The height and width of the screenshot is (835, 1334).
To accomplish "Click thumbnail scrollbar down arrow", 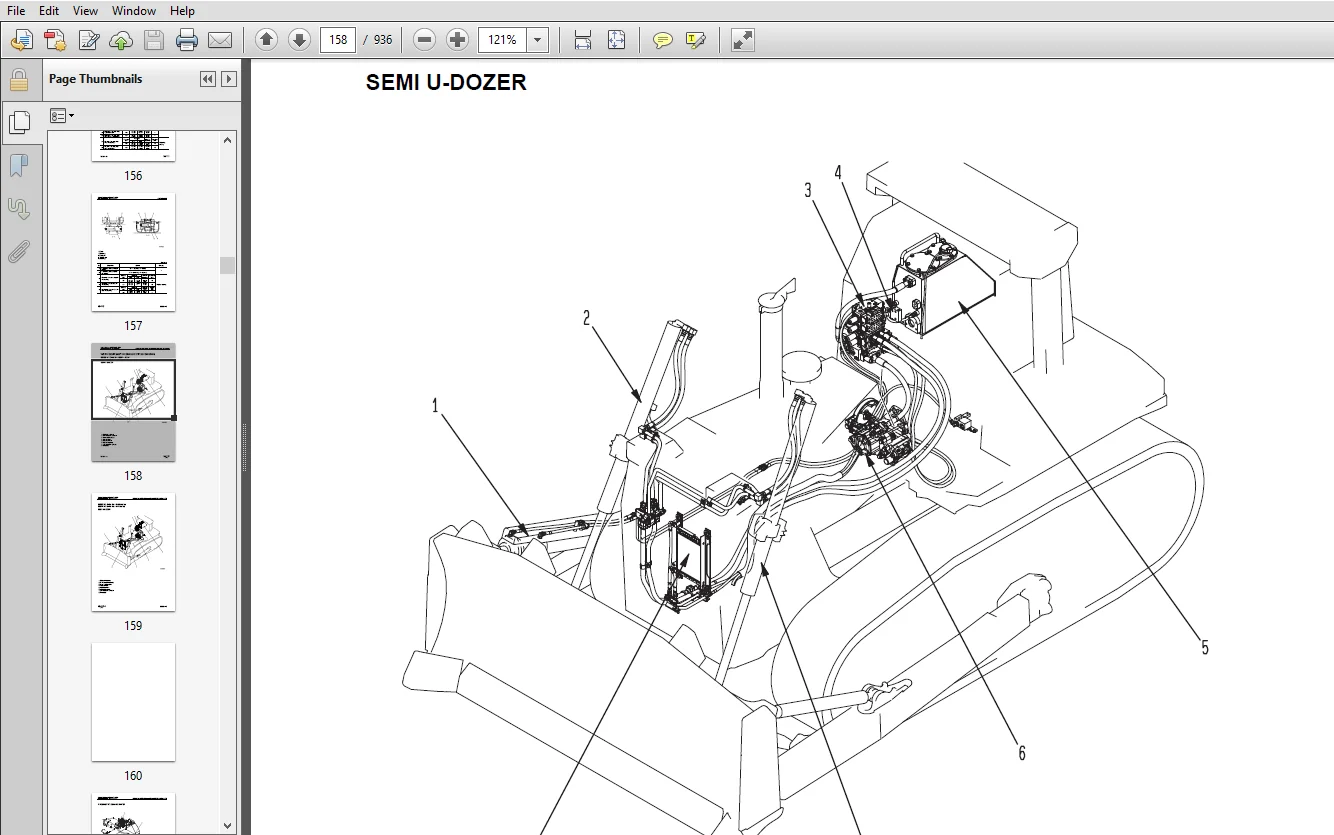I will (228, 825).
